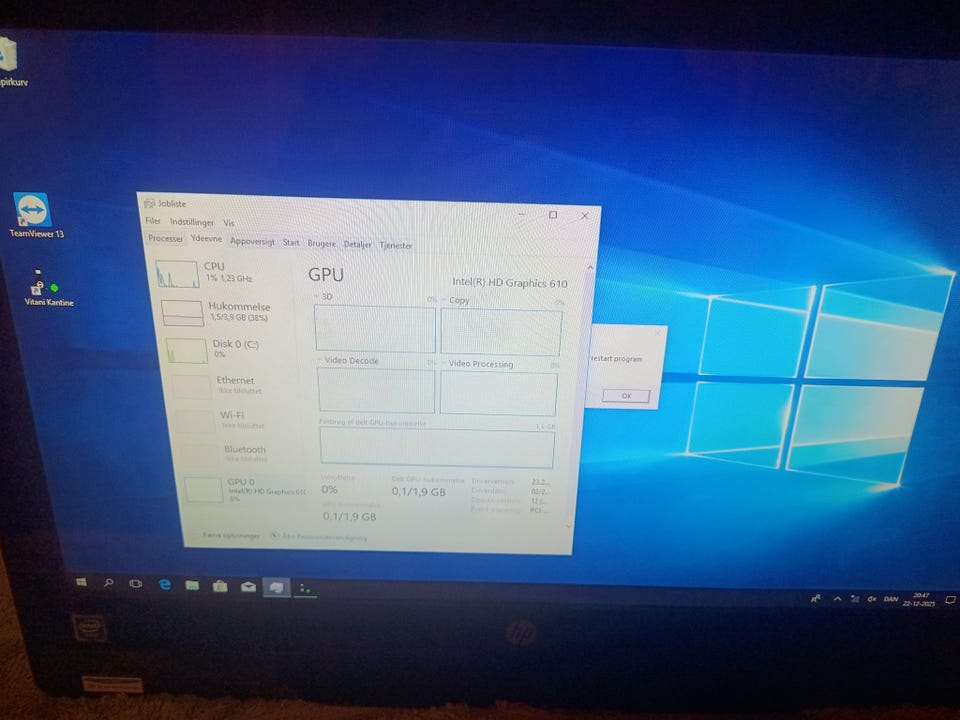960x720 pixels.
Task: Open the TeamViewer 13 desktop shortcut
Action: tap(34, 215)
